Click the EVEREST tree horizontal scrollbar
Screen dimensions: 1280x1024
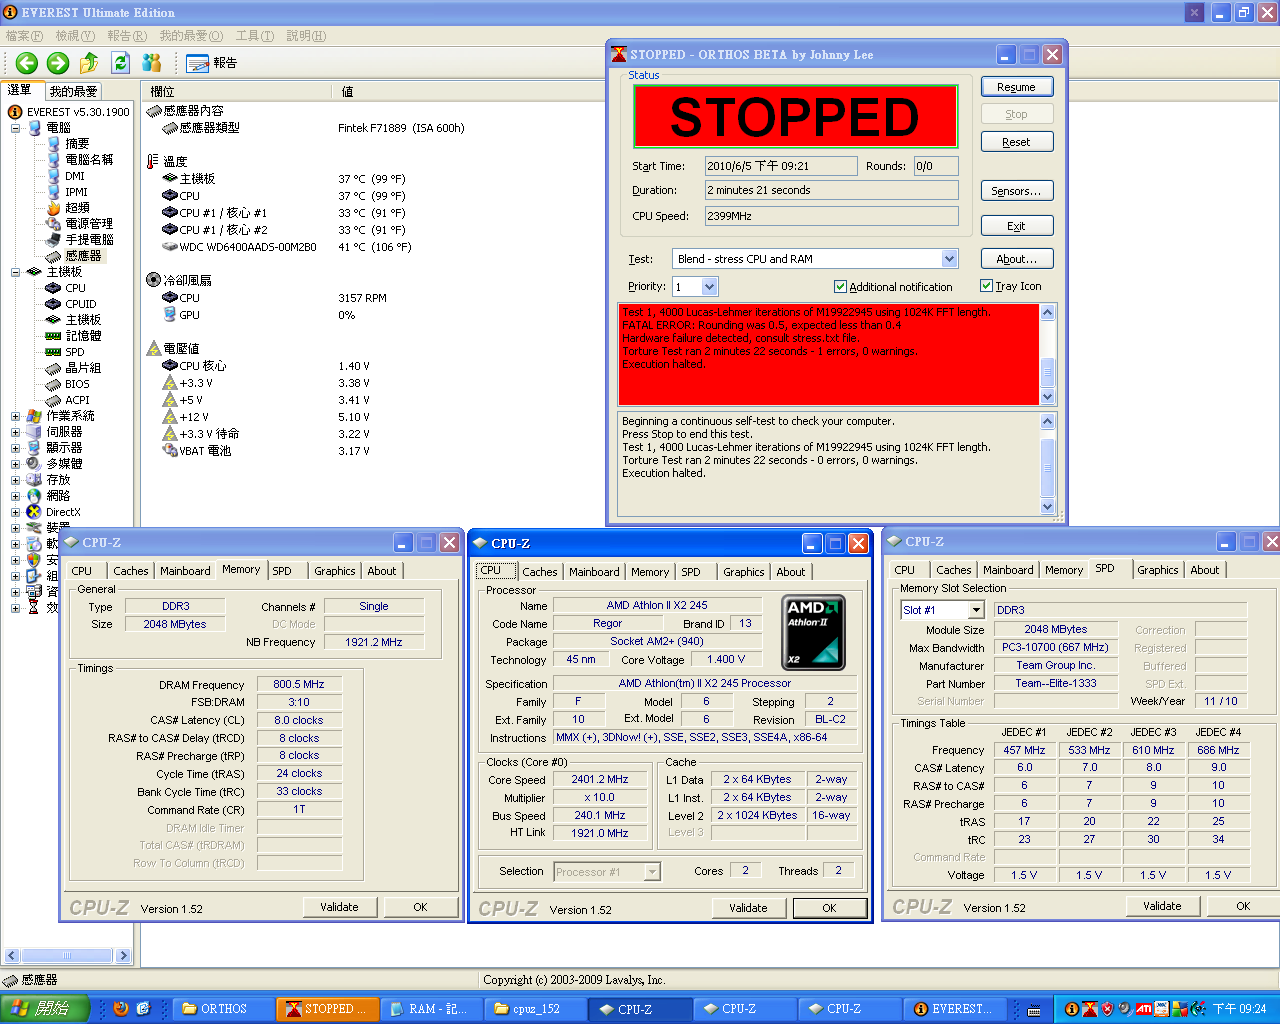pyautogui.click(x=67, y=956)
